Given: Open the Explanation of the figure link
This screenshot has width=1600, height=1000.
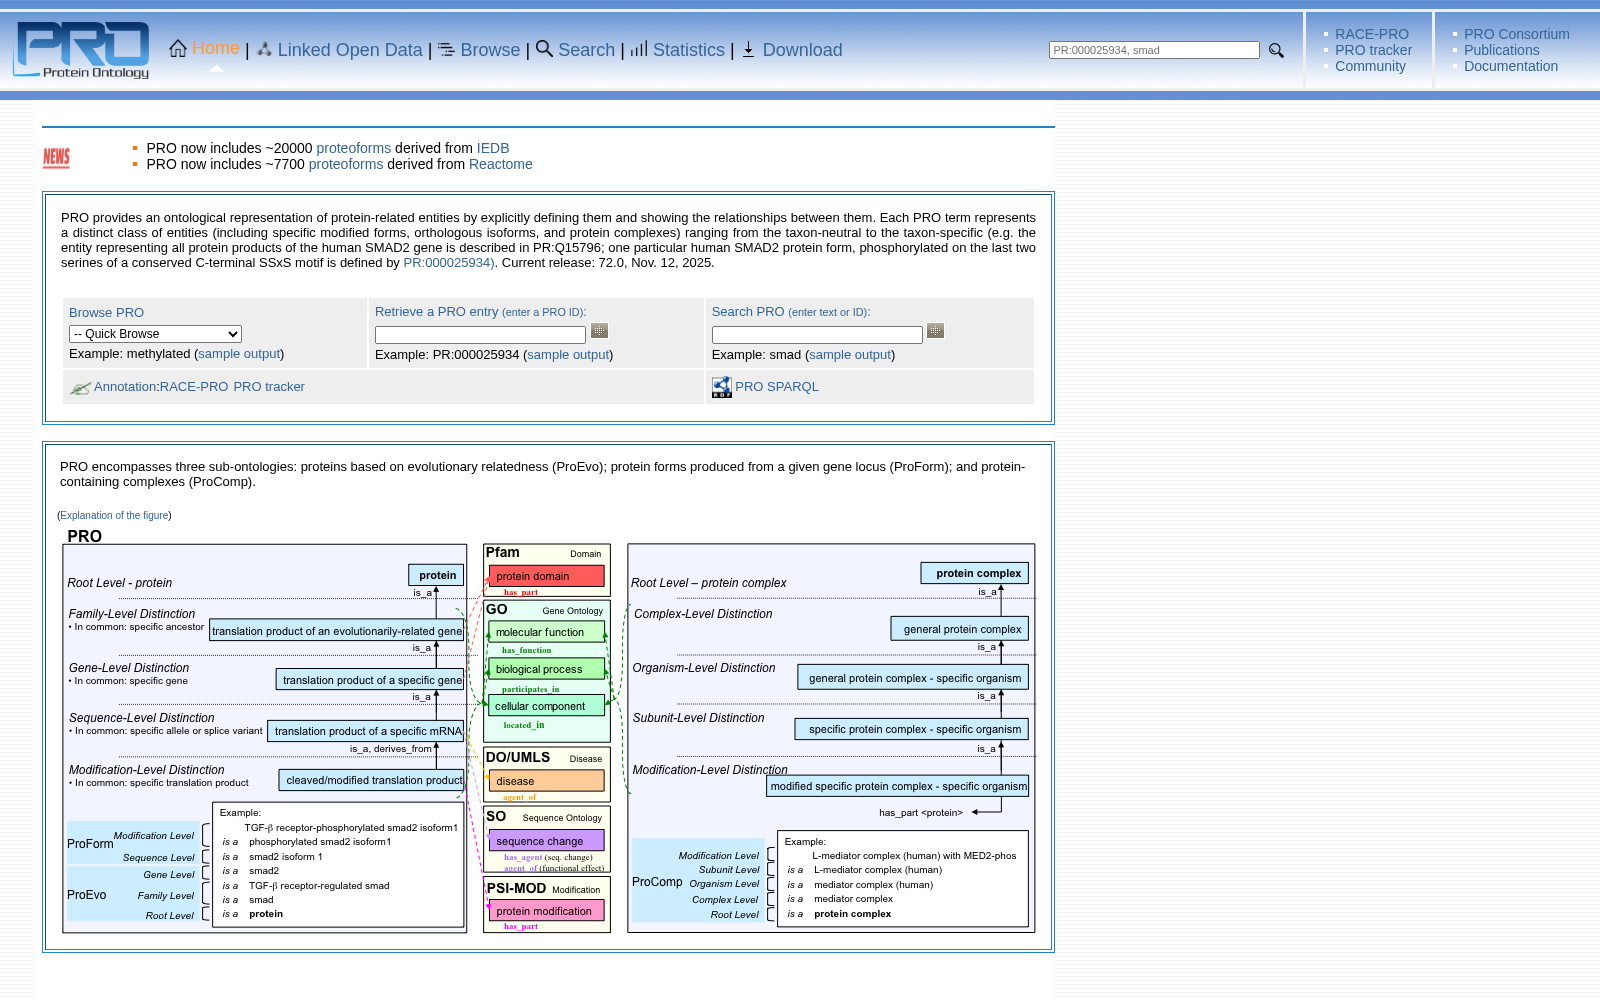Looking at the screenshot, I should pos(114,516).
